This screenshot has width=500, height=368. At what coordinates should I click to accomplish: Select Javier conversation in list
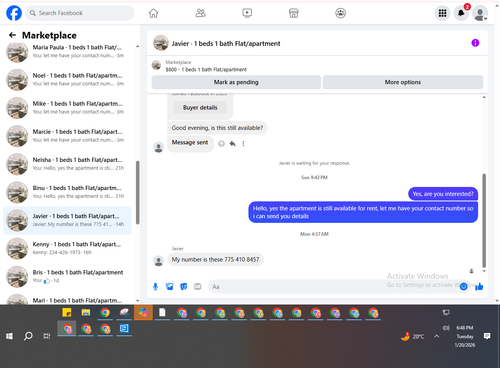(x=67, y=220)
